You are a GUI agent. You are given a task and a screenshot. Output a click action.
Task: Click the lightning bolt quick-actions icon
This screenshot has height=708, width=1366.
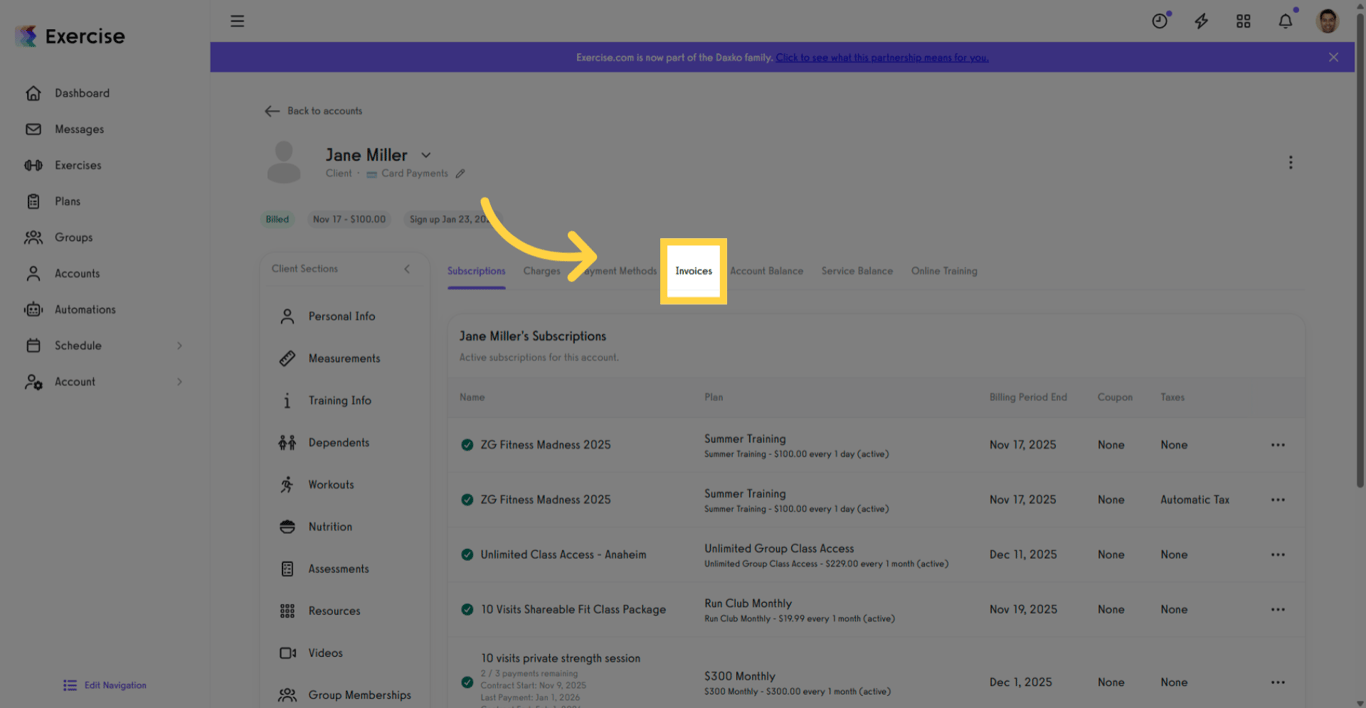coord(1201,20)
